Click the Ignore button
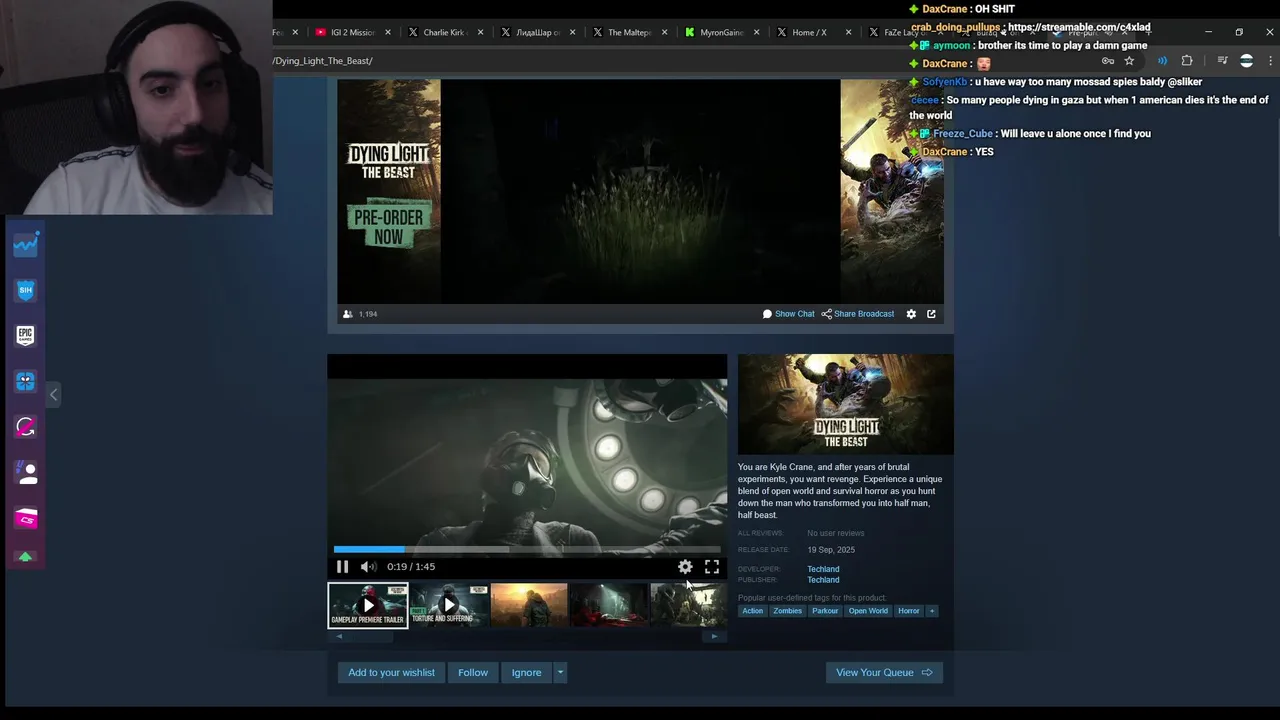Screen dimensions: 1280x720 [526, 673]
